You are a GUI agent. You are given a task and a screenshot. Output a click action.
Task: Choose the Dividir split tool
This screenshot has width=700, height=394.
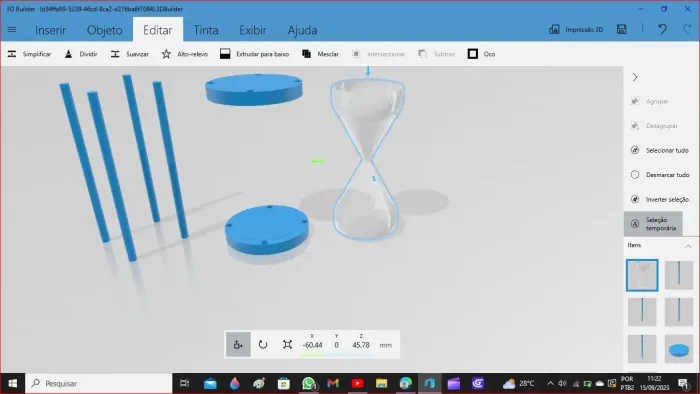[81, 54]
